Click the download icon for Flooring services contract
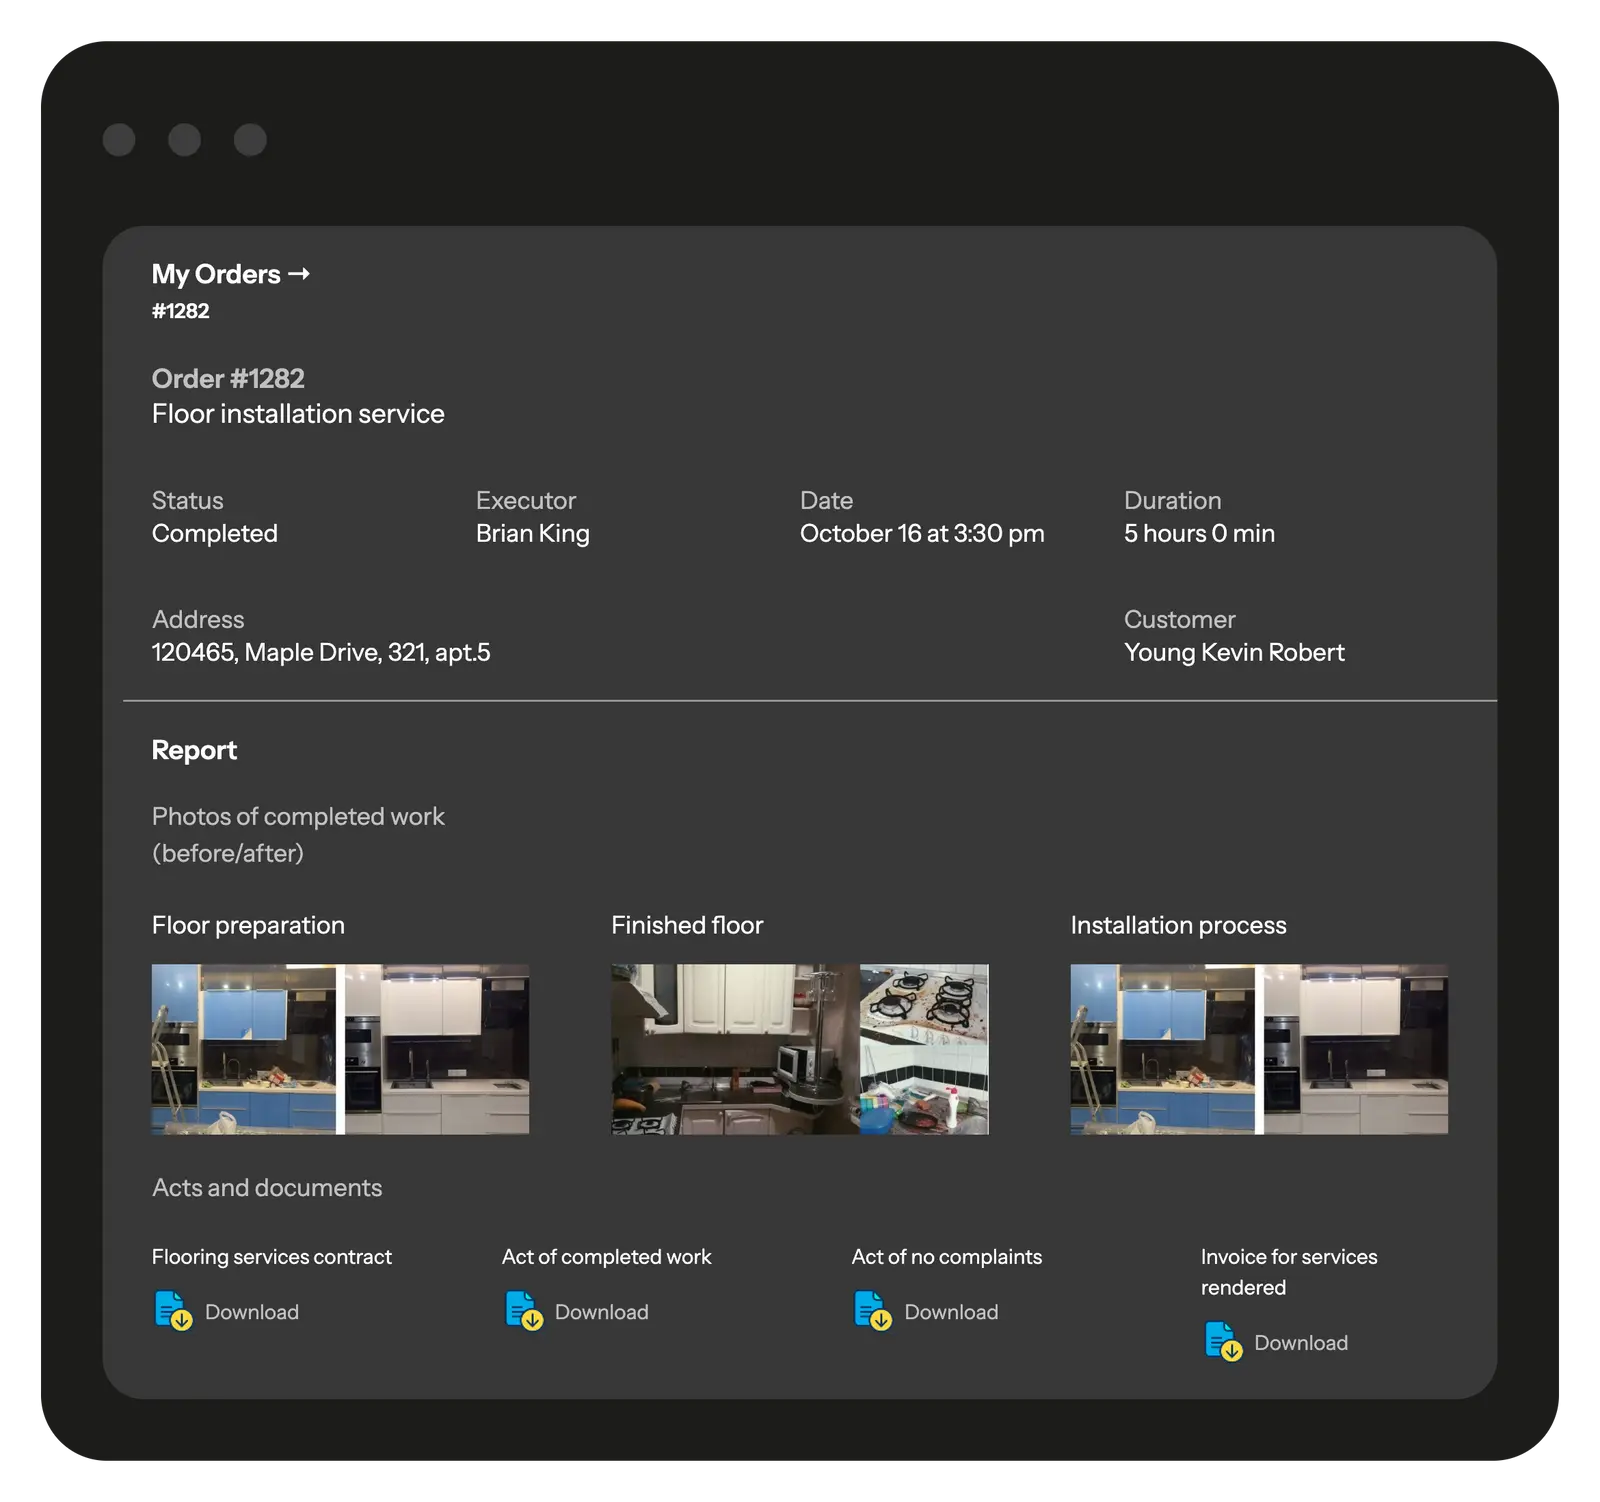Image resolution: width=1600 pixels, height=1502 pixels. tap(173, 1311)
